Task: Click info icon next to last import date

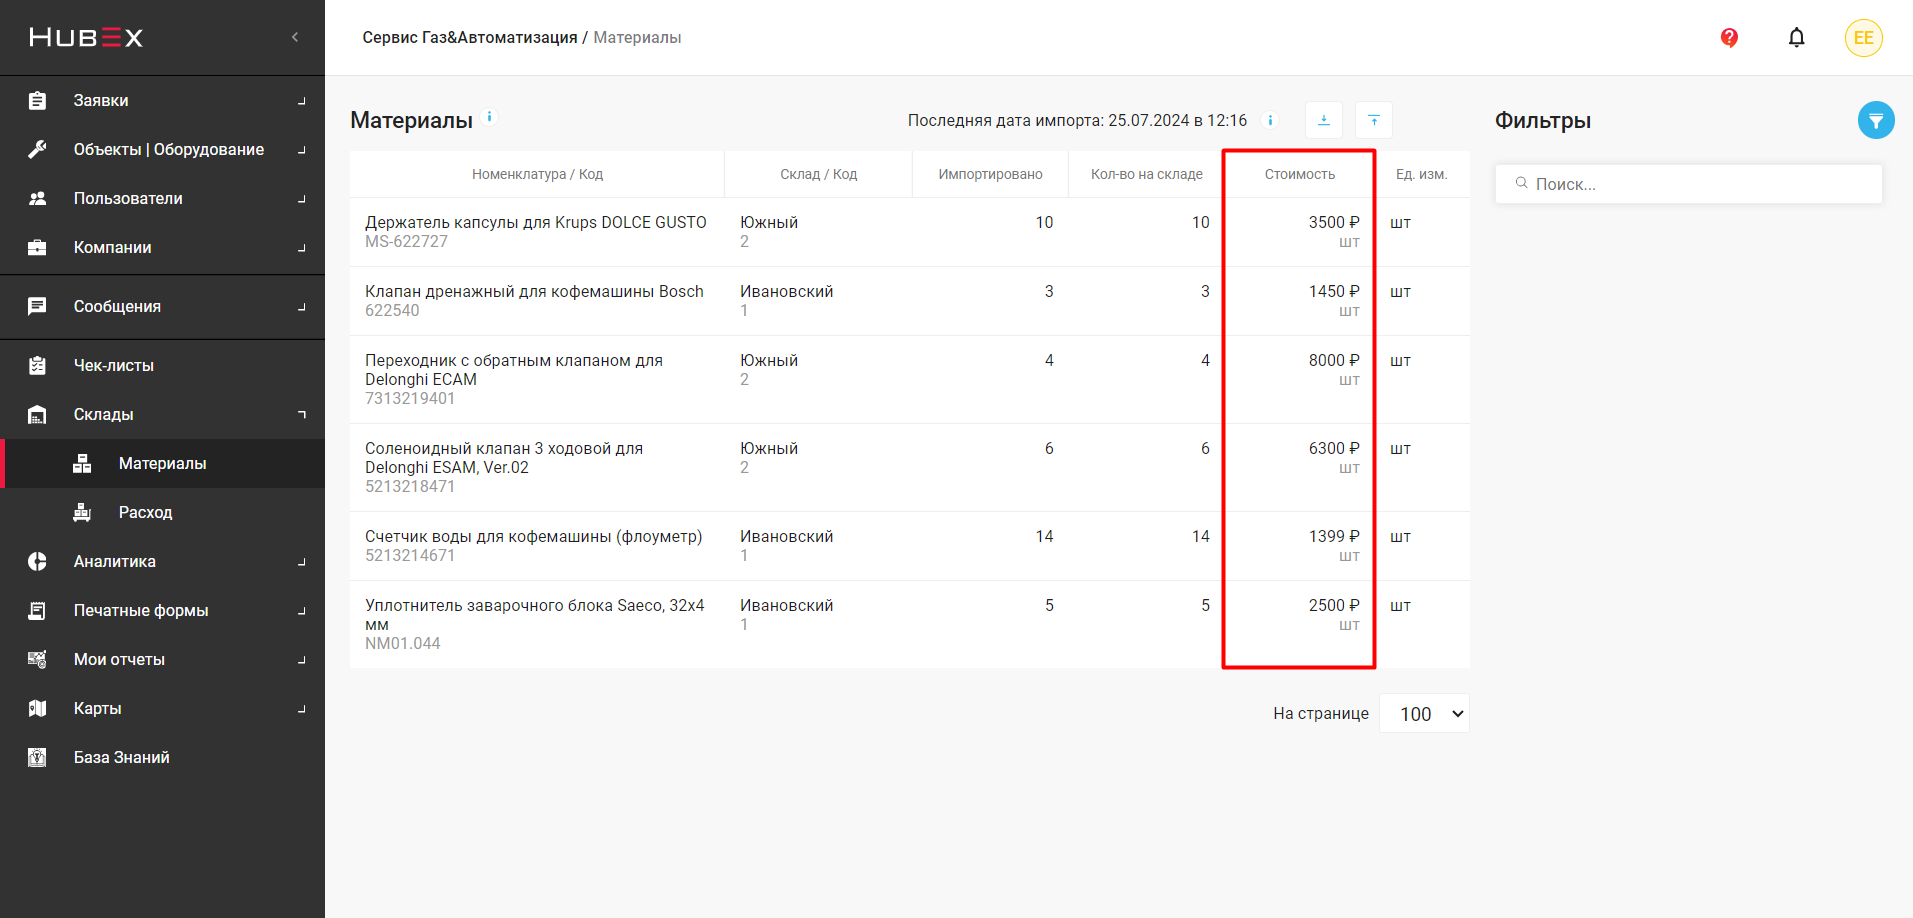Action: pyautogui.click(x=1270, y=120)
